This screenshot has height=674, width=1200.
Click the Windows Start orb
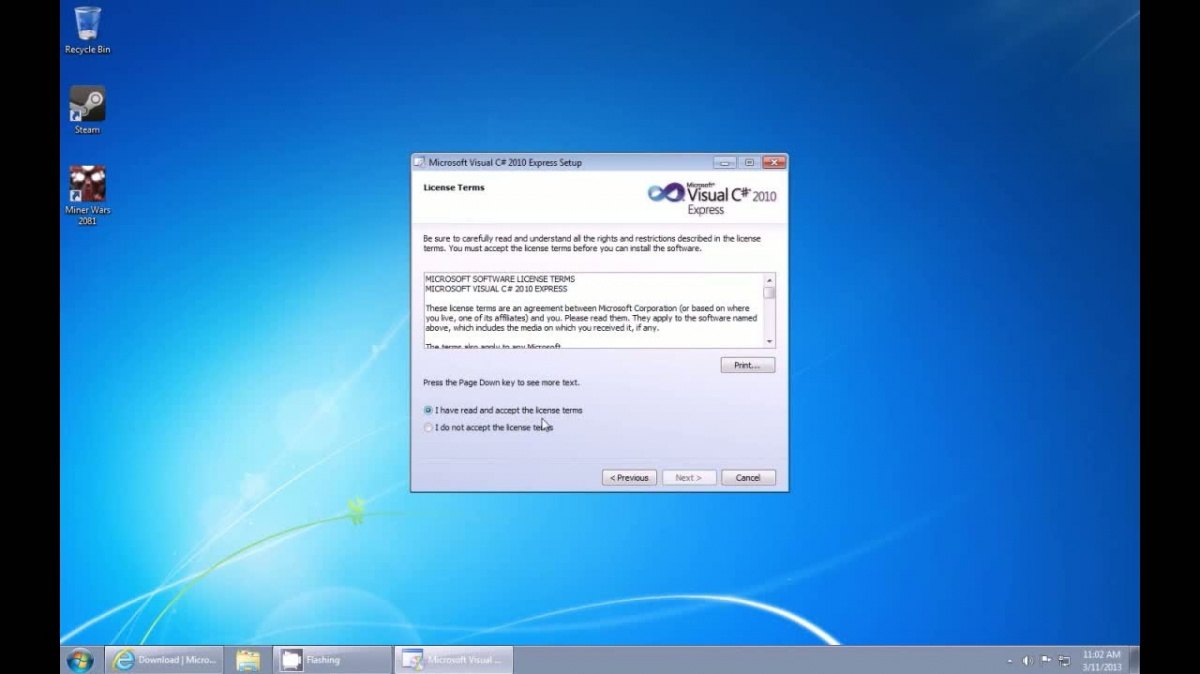[80, 660]
